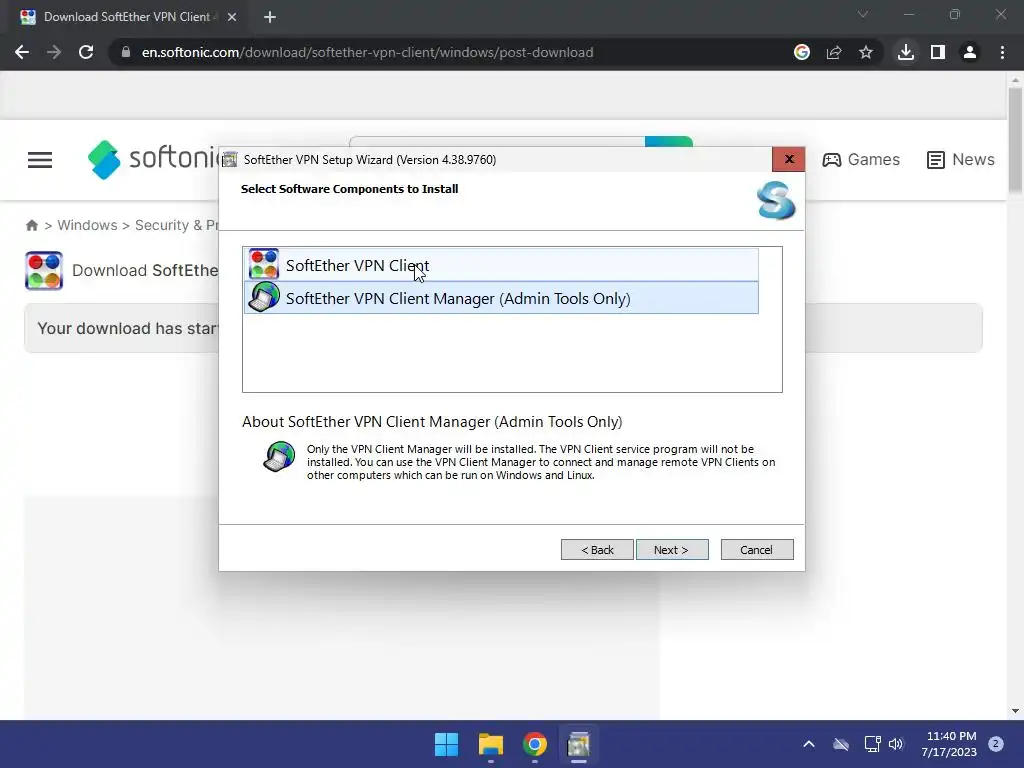This screenshot has width=1024, height=768.
Task: Click the setup installer taskbar icon
Action: coord(579,744)
